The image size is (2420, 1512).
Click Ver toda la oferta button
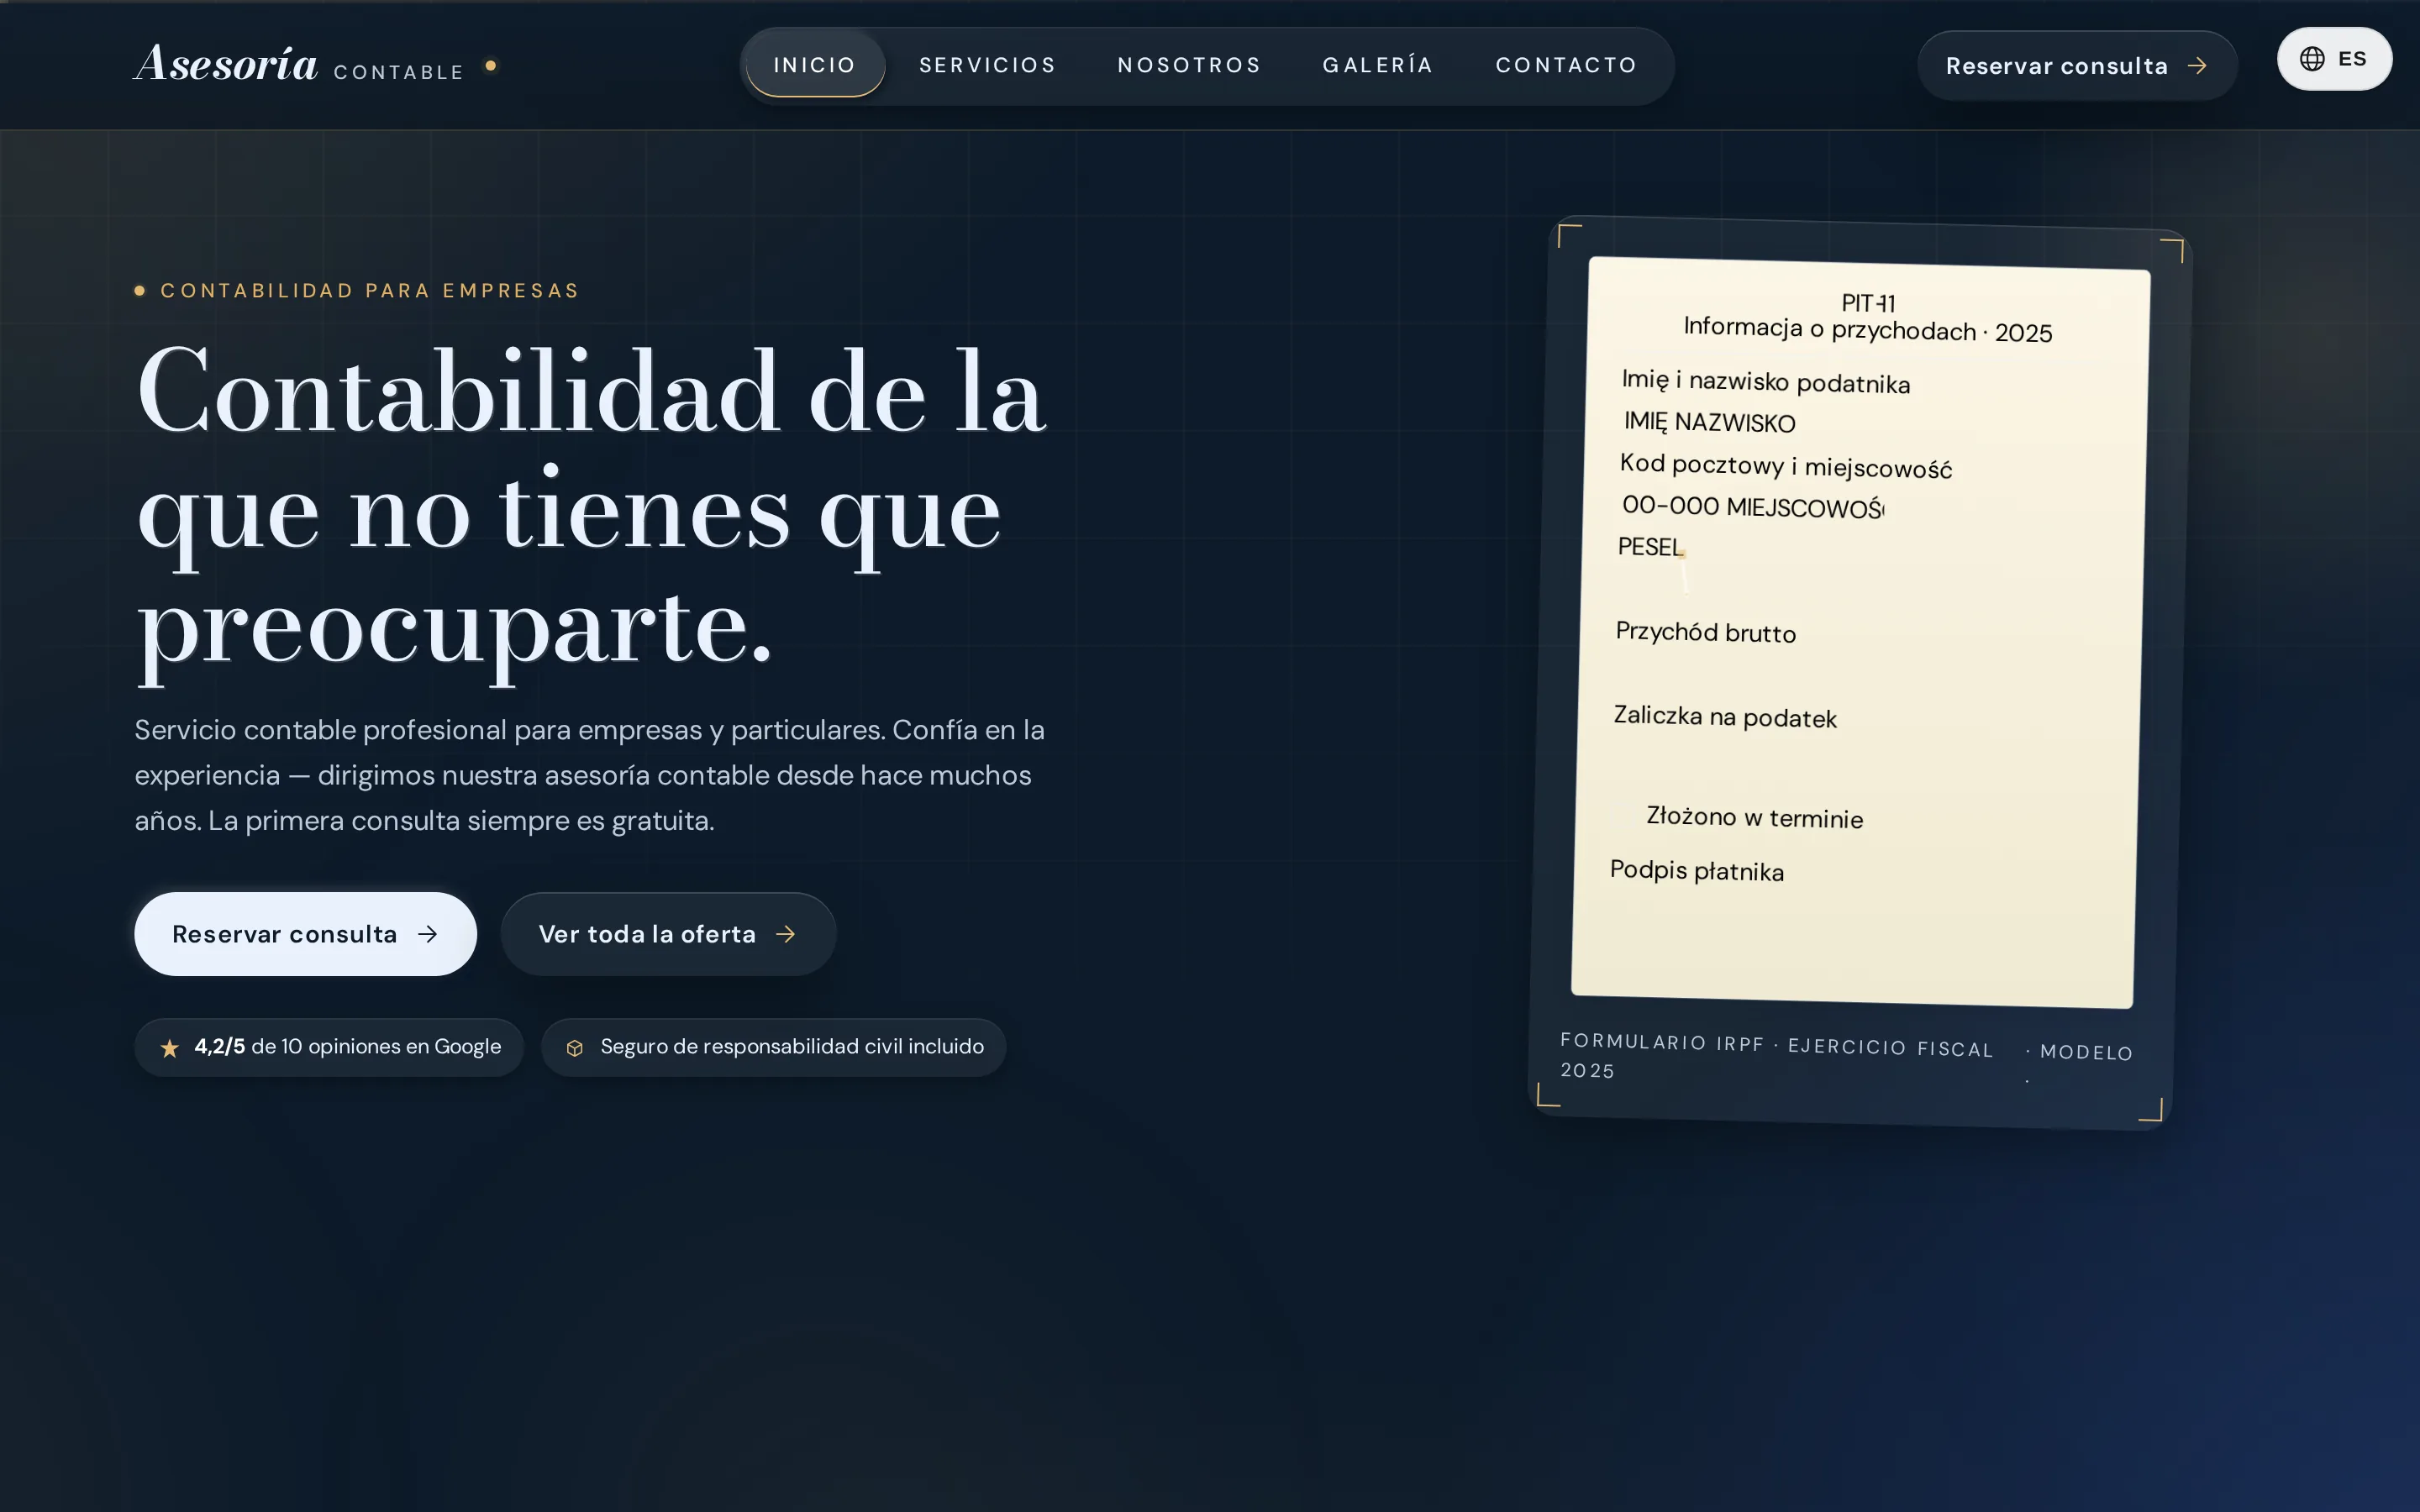point(668,934)
